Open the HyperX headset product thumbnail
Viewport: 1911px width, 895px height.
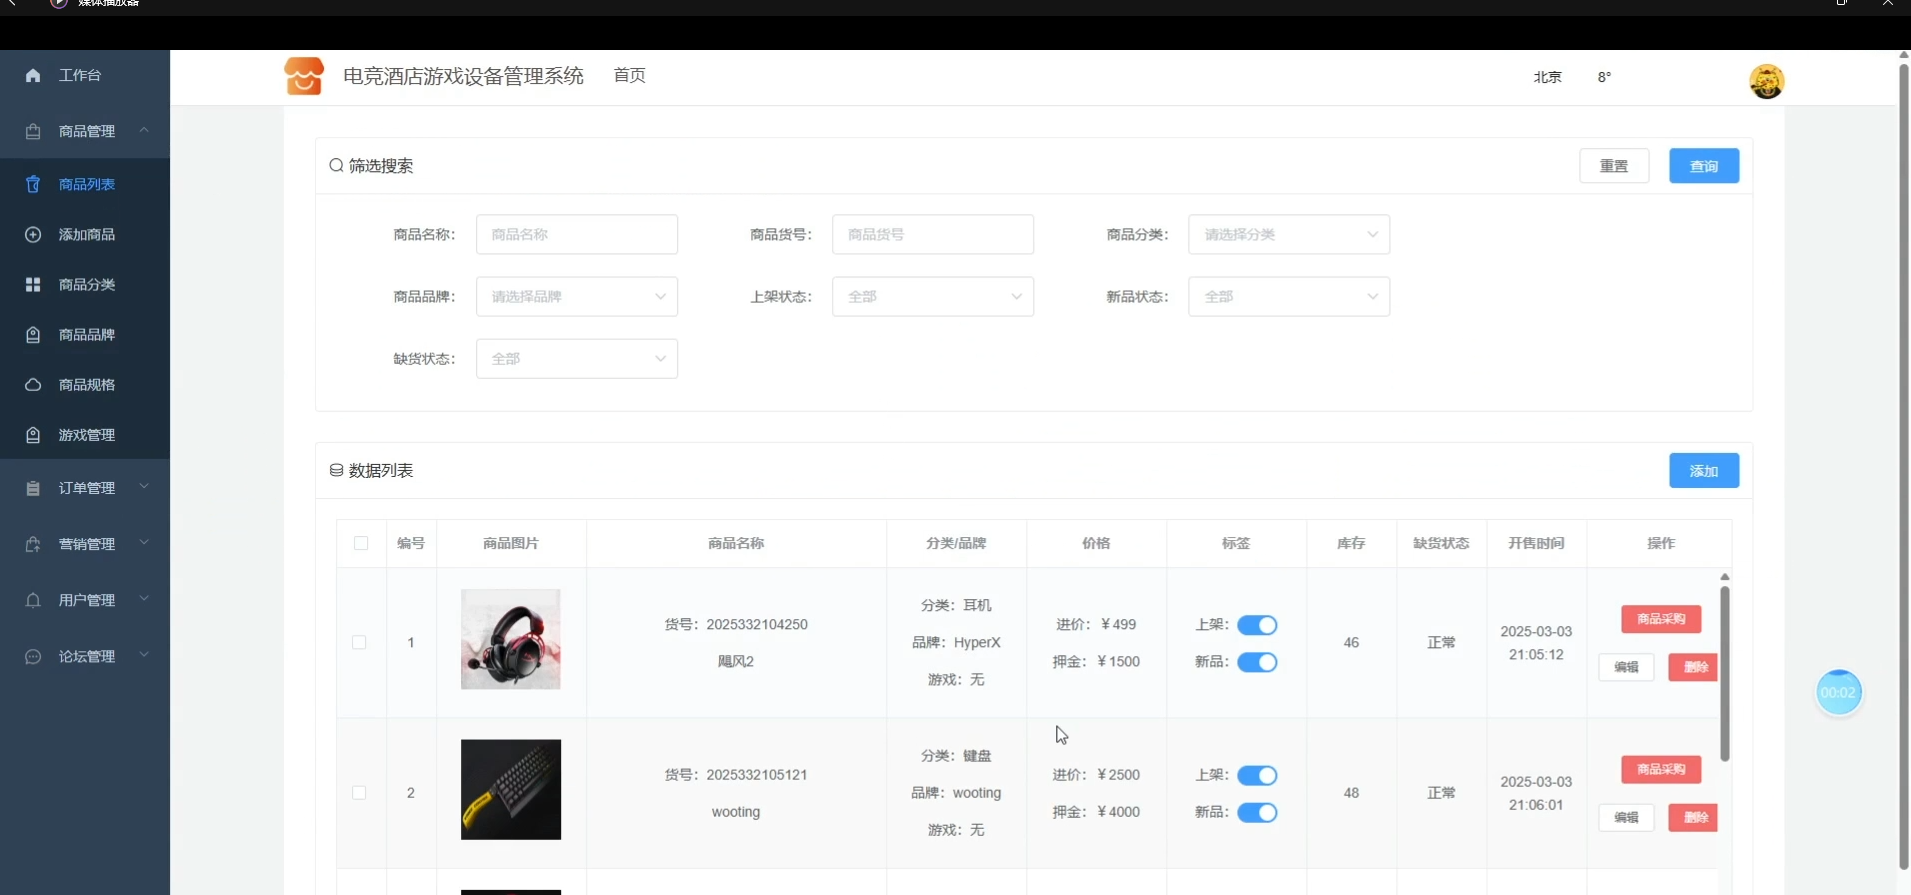511,639
